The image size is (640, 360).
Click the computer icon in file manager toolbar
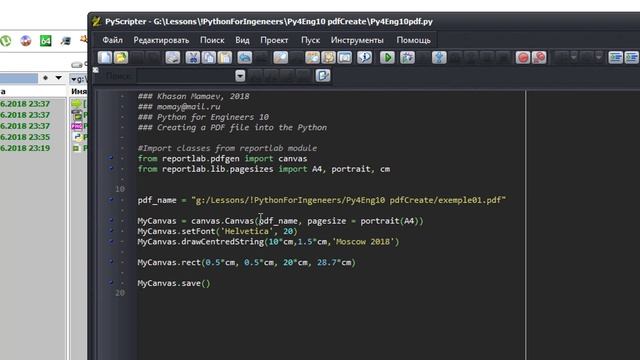click(66, 41)
